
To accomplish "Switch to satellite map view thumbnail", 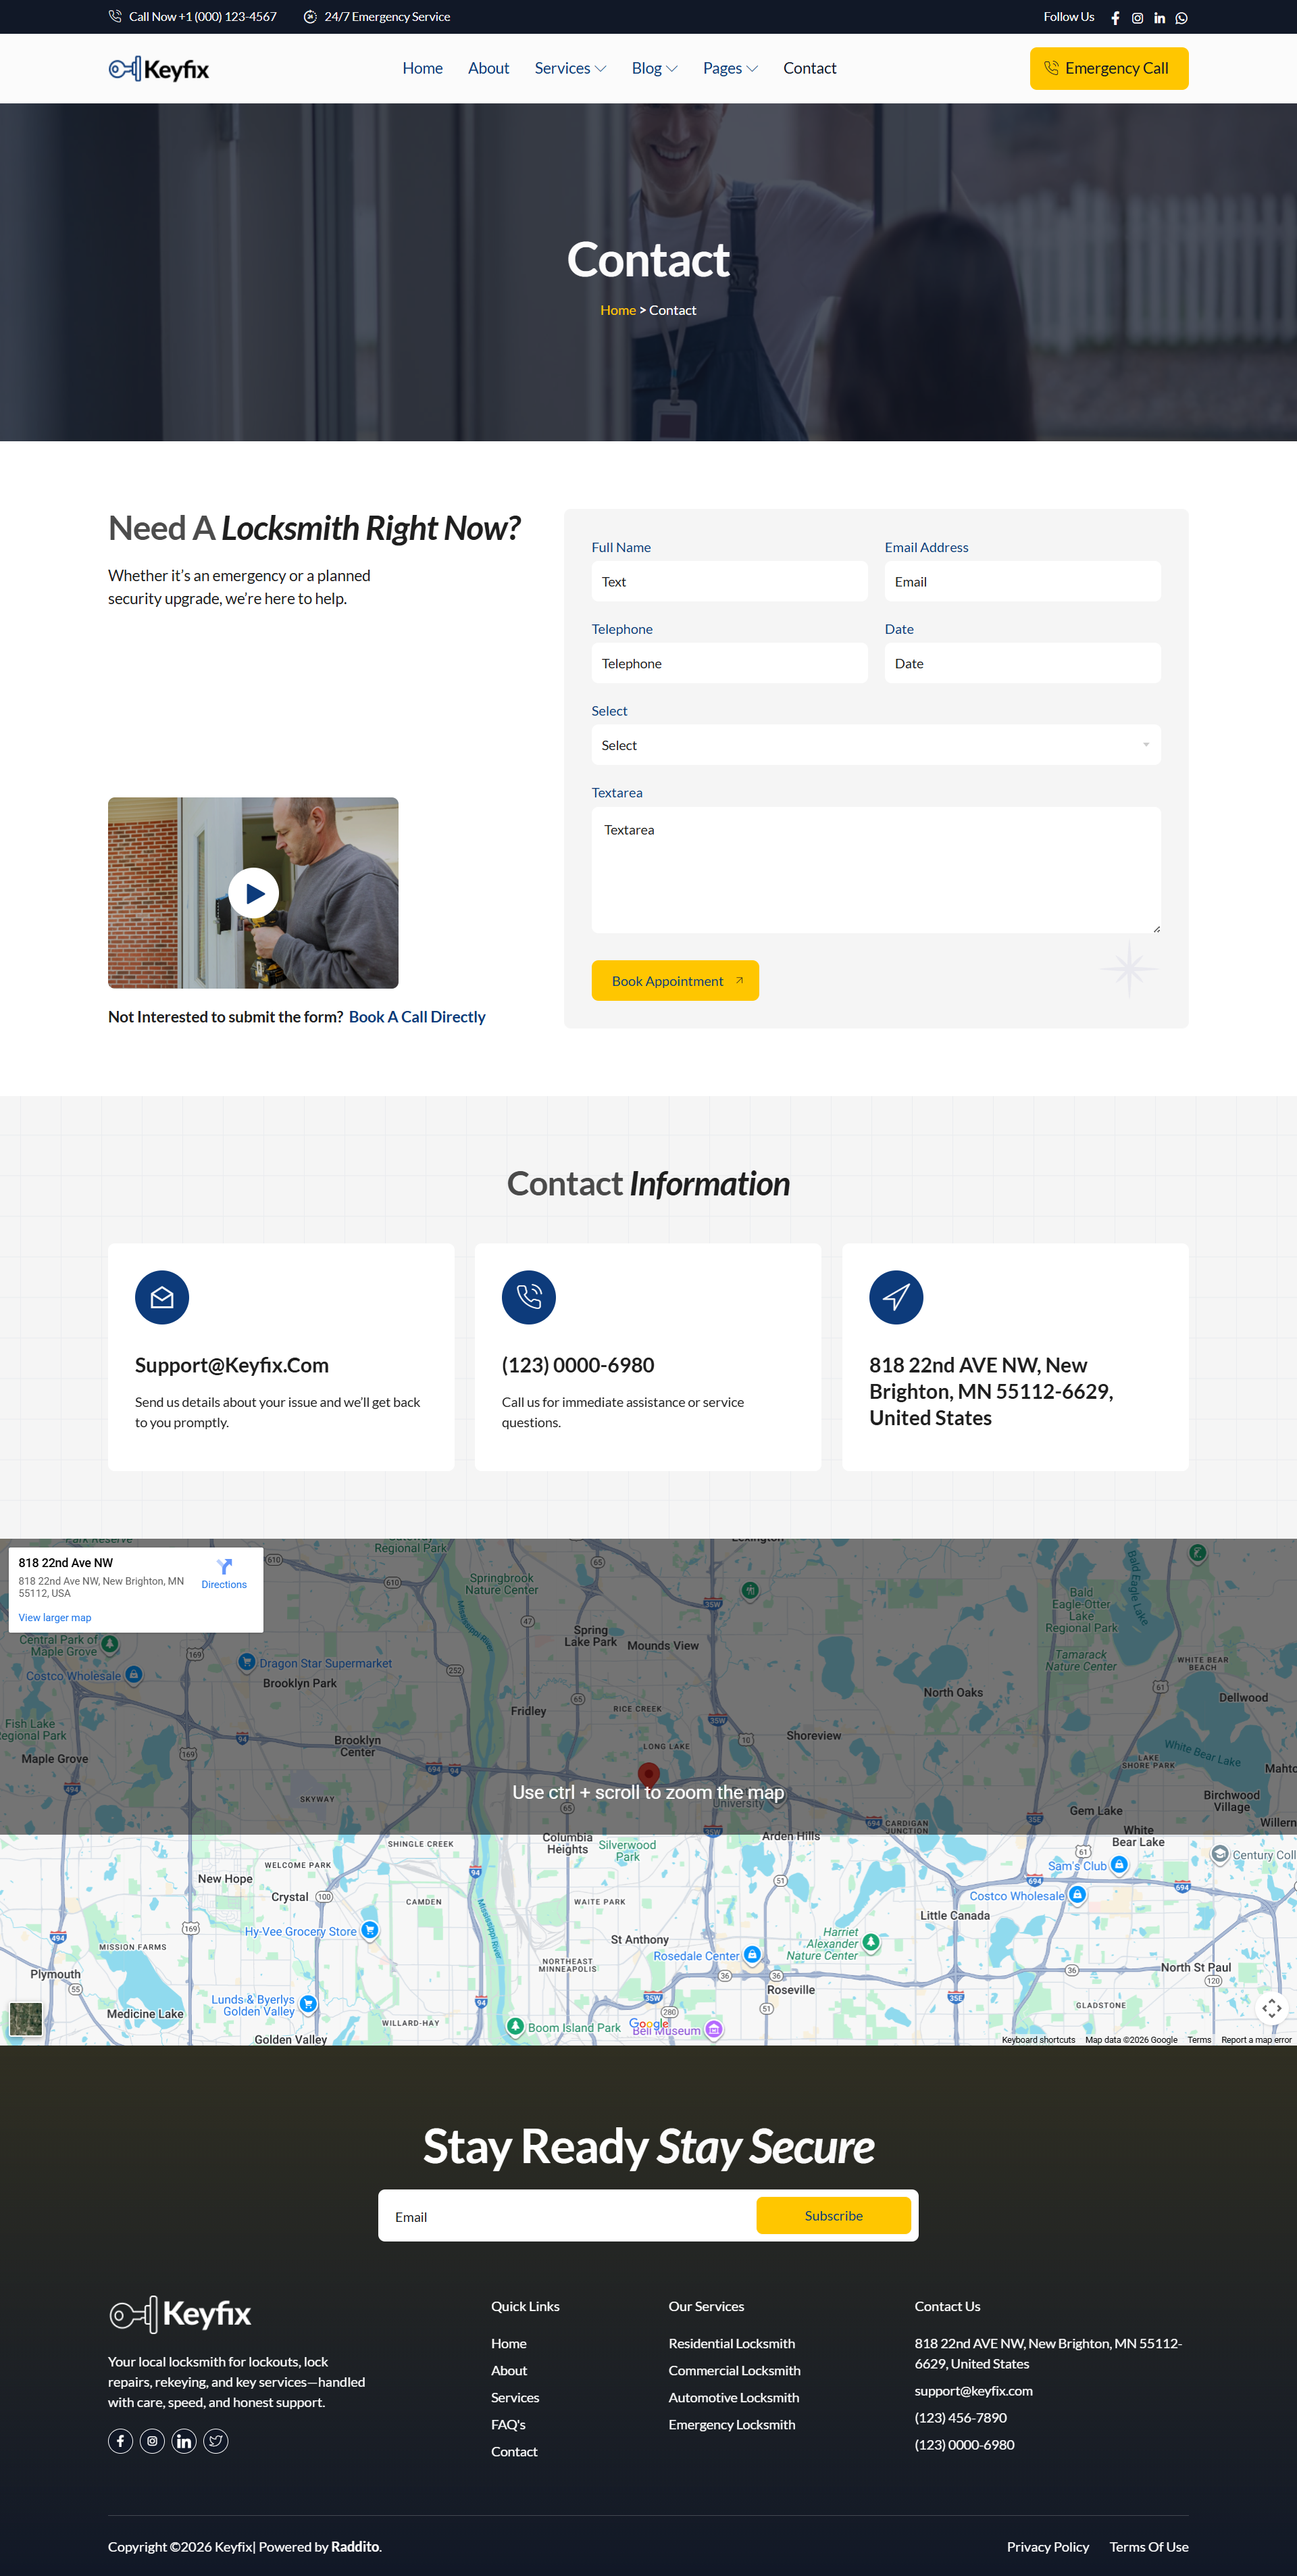I will pos(26,2018).
